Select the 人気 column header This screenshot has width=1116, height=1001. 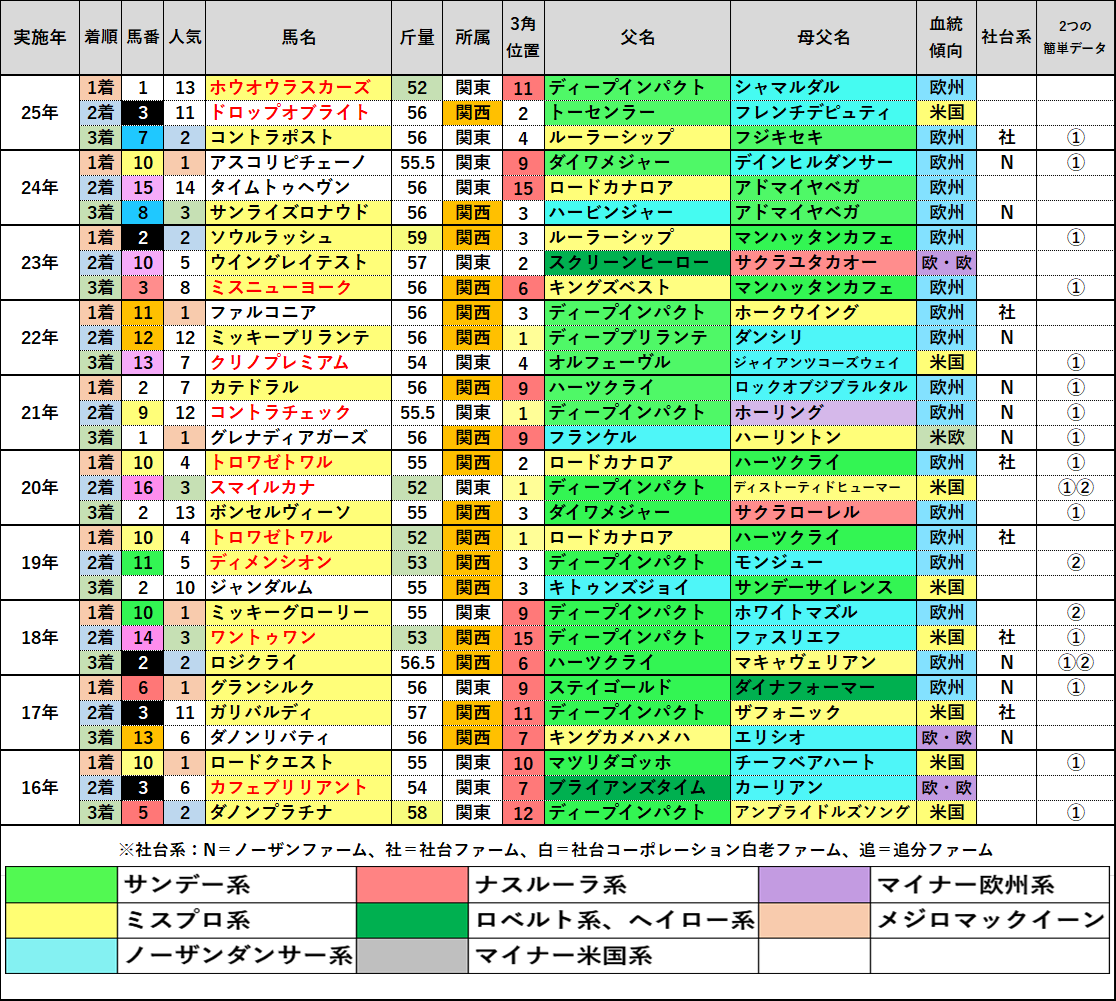click(x=184, y=38)
